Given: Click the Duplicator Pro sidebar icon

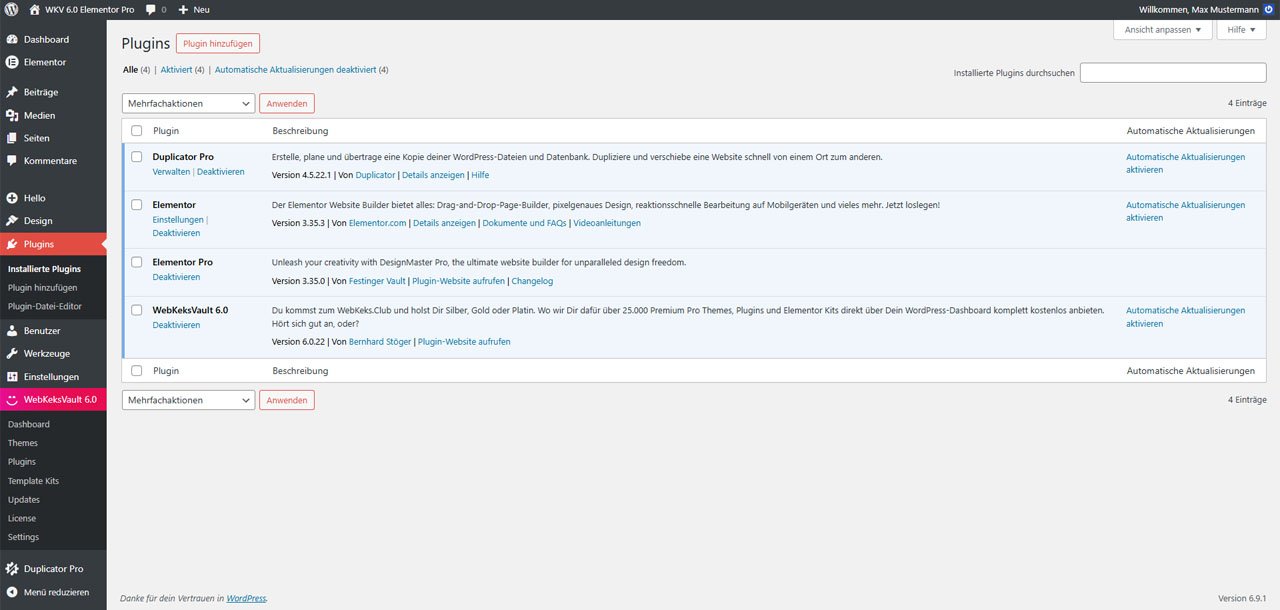Looking at the screenshot, I should (12, 569).
